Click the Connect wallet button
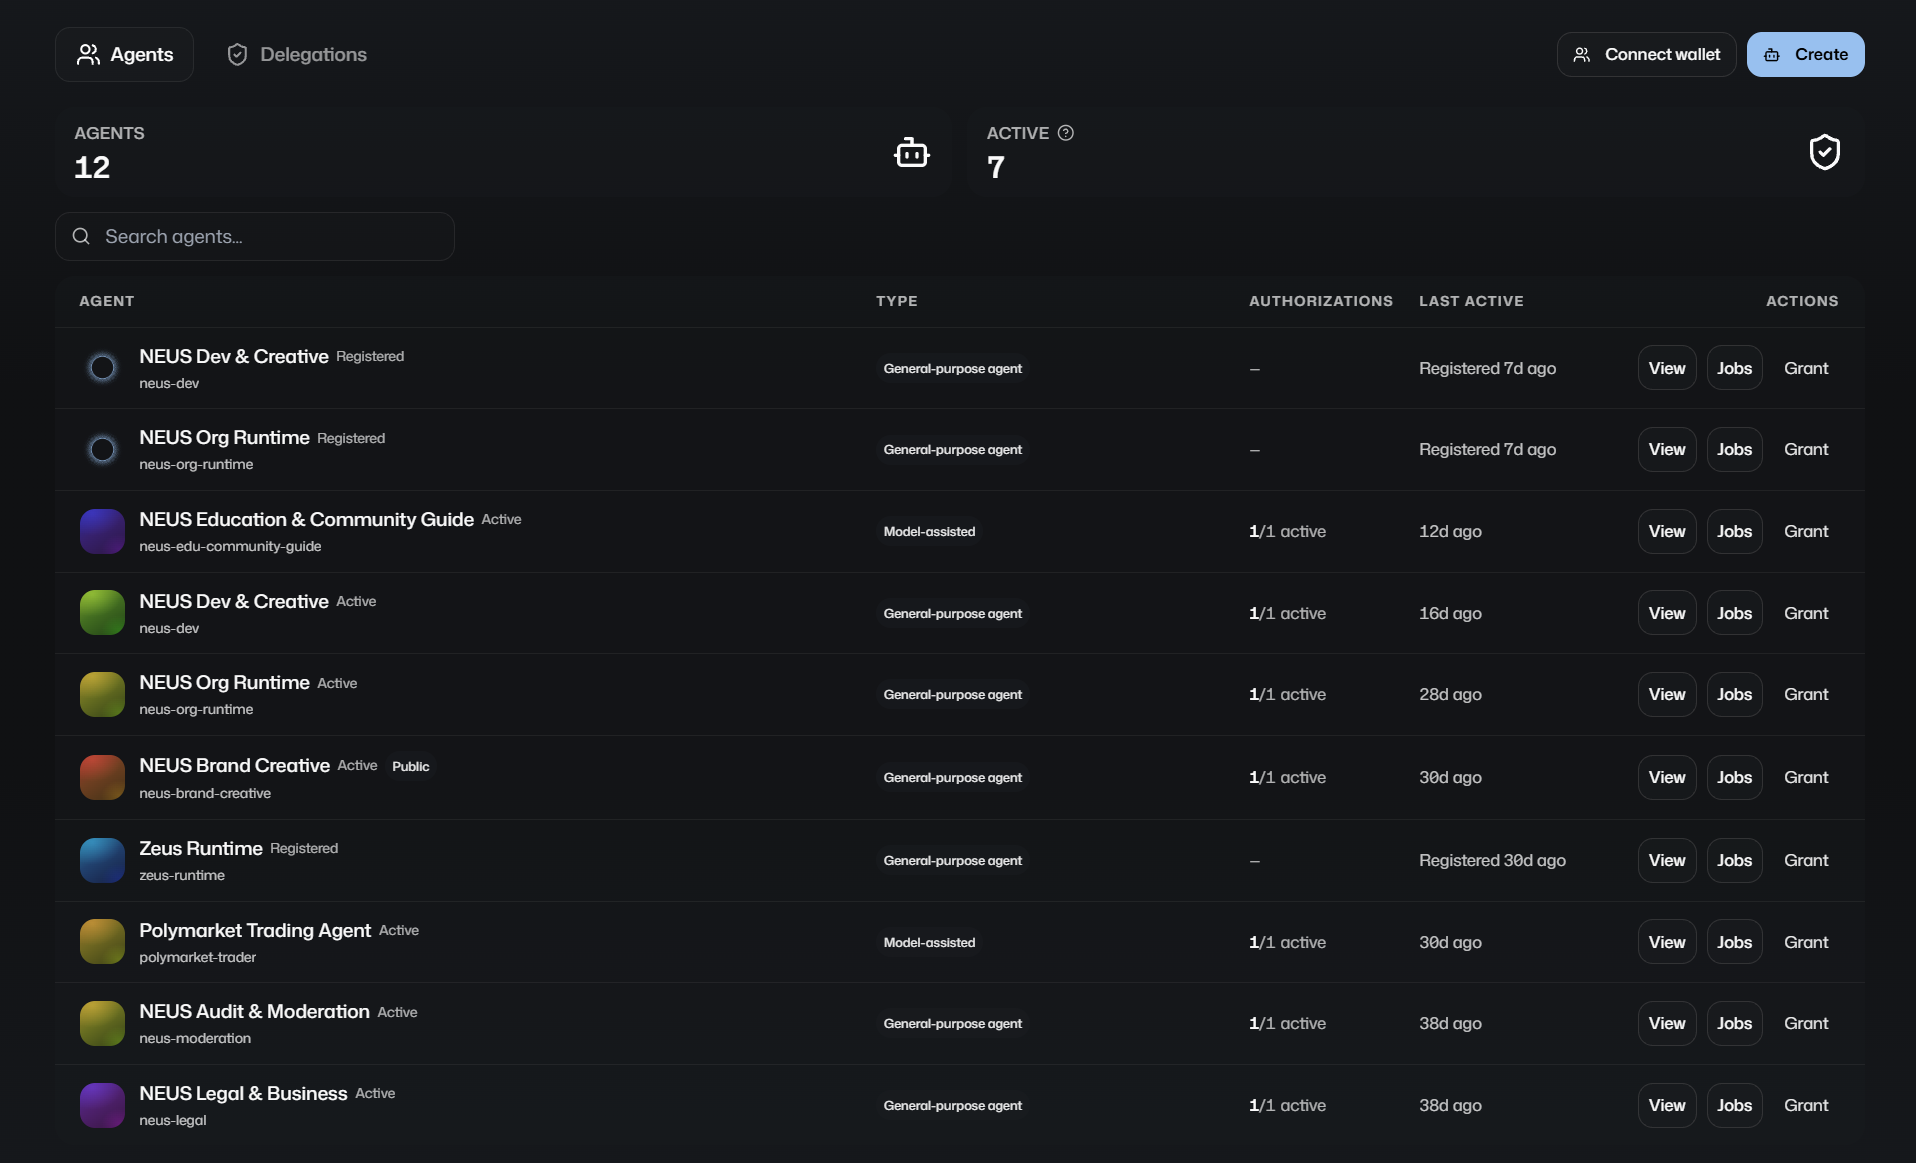This screenshot has height=1163, width=1916. [1646, 54]
